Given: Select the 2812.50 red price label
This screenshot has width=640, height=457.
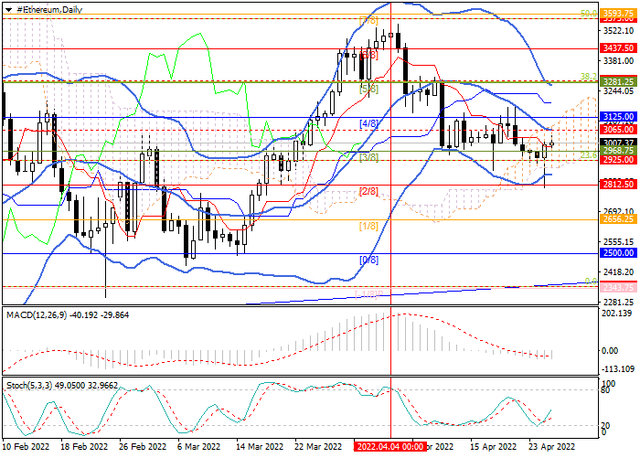Looking at the screenshot, I should pos(618,185).
